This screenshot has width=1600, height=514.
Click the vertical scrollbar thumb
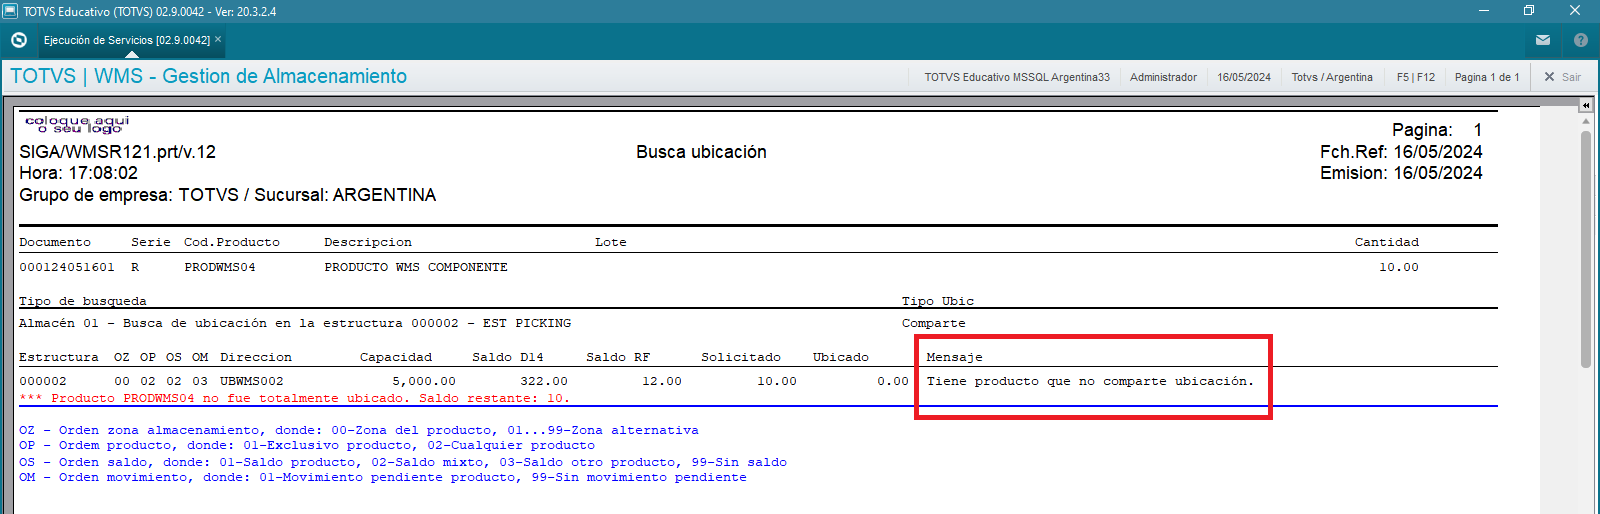(1586, 248)
